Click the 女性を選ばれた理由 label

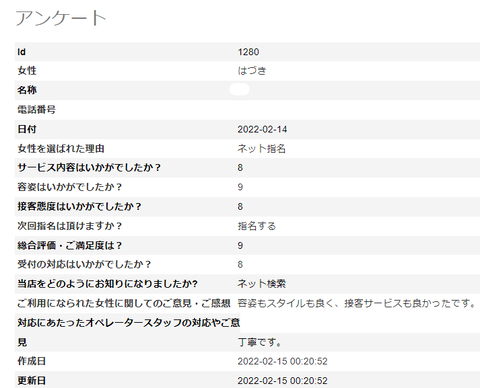pos(61,148)
